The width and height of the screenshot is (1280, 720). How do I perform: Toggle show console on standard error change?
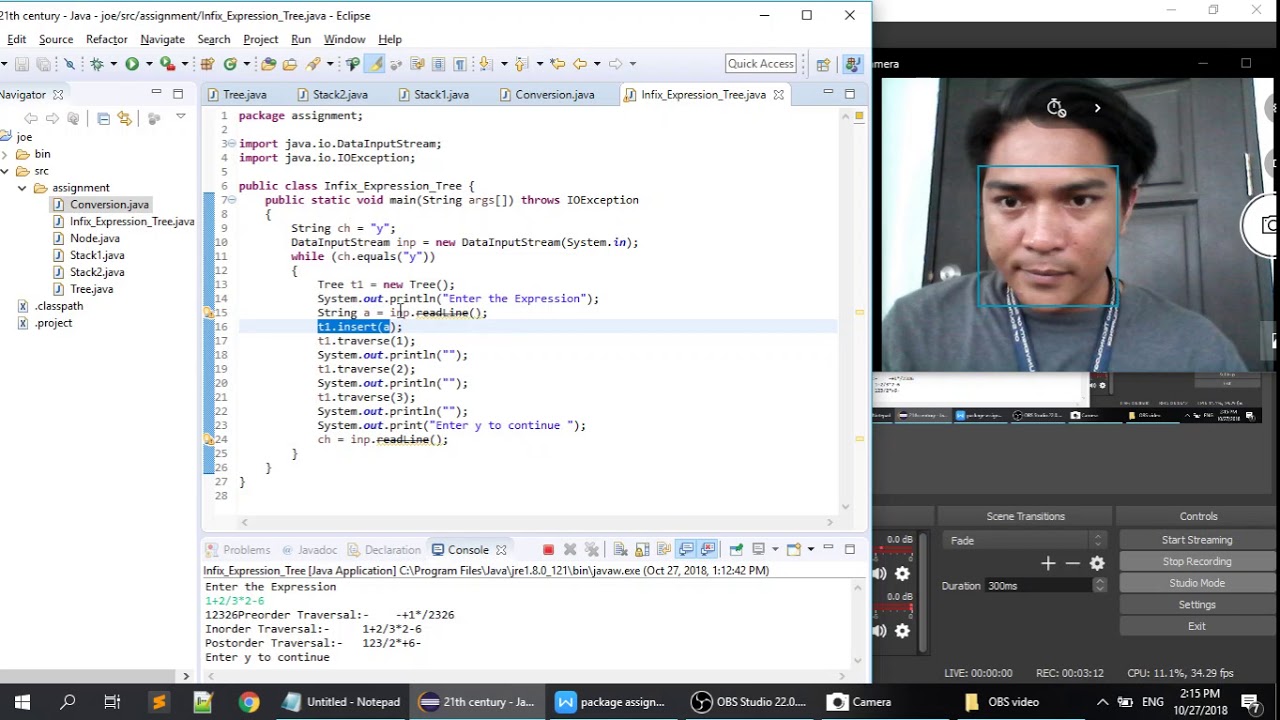(x=708, y=549)
